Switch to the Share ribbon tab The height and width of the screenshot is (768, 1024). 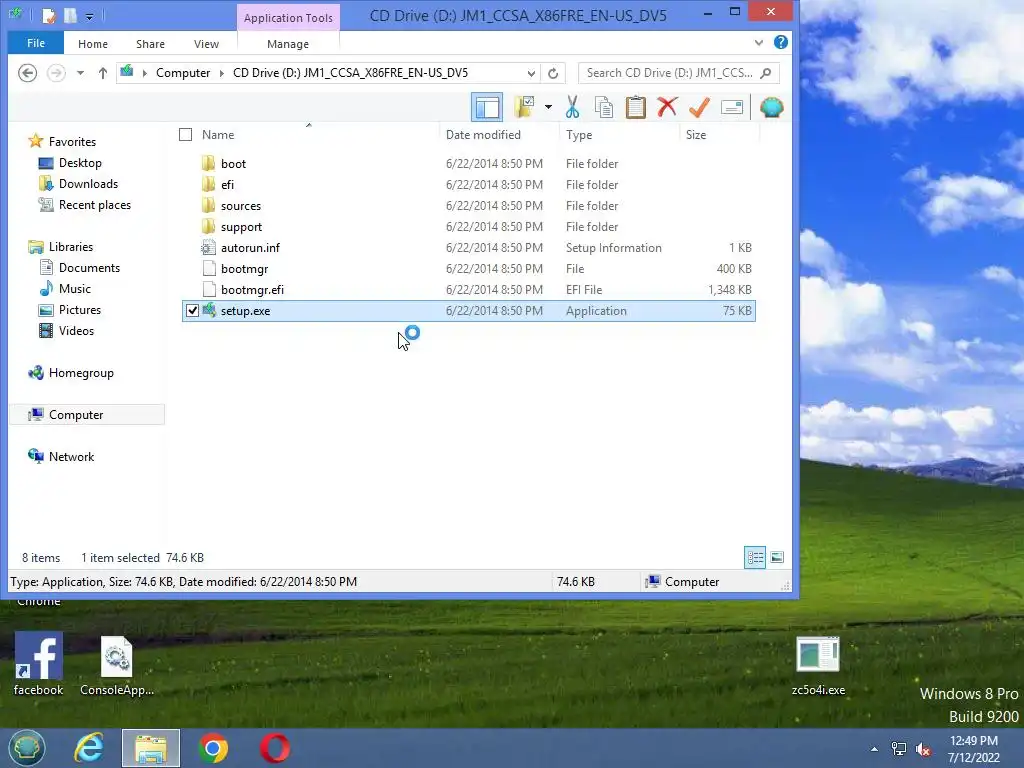[x=150, y=44]
